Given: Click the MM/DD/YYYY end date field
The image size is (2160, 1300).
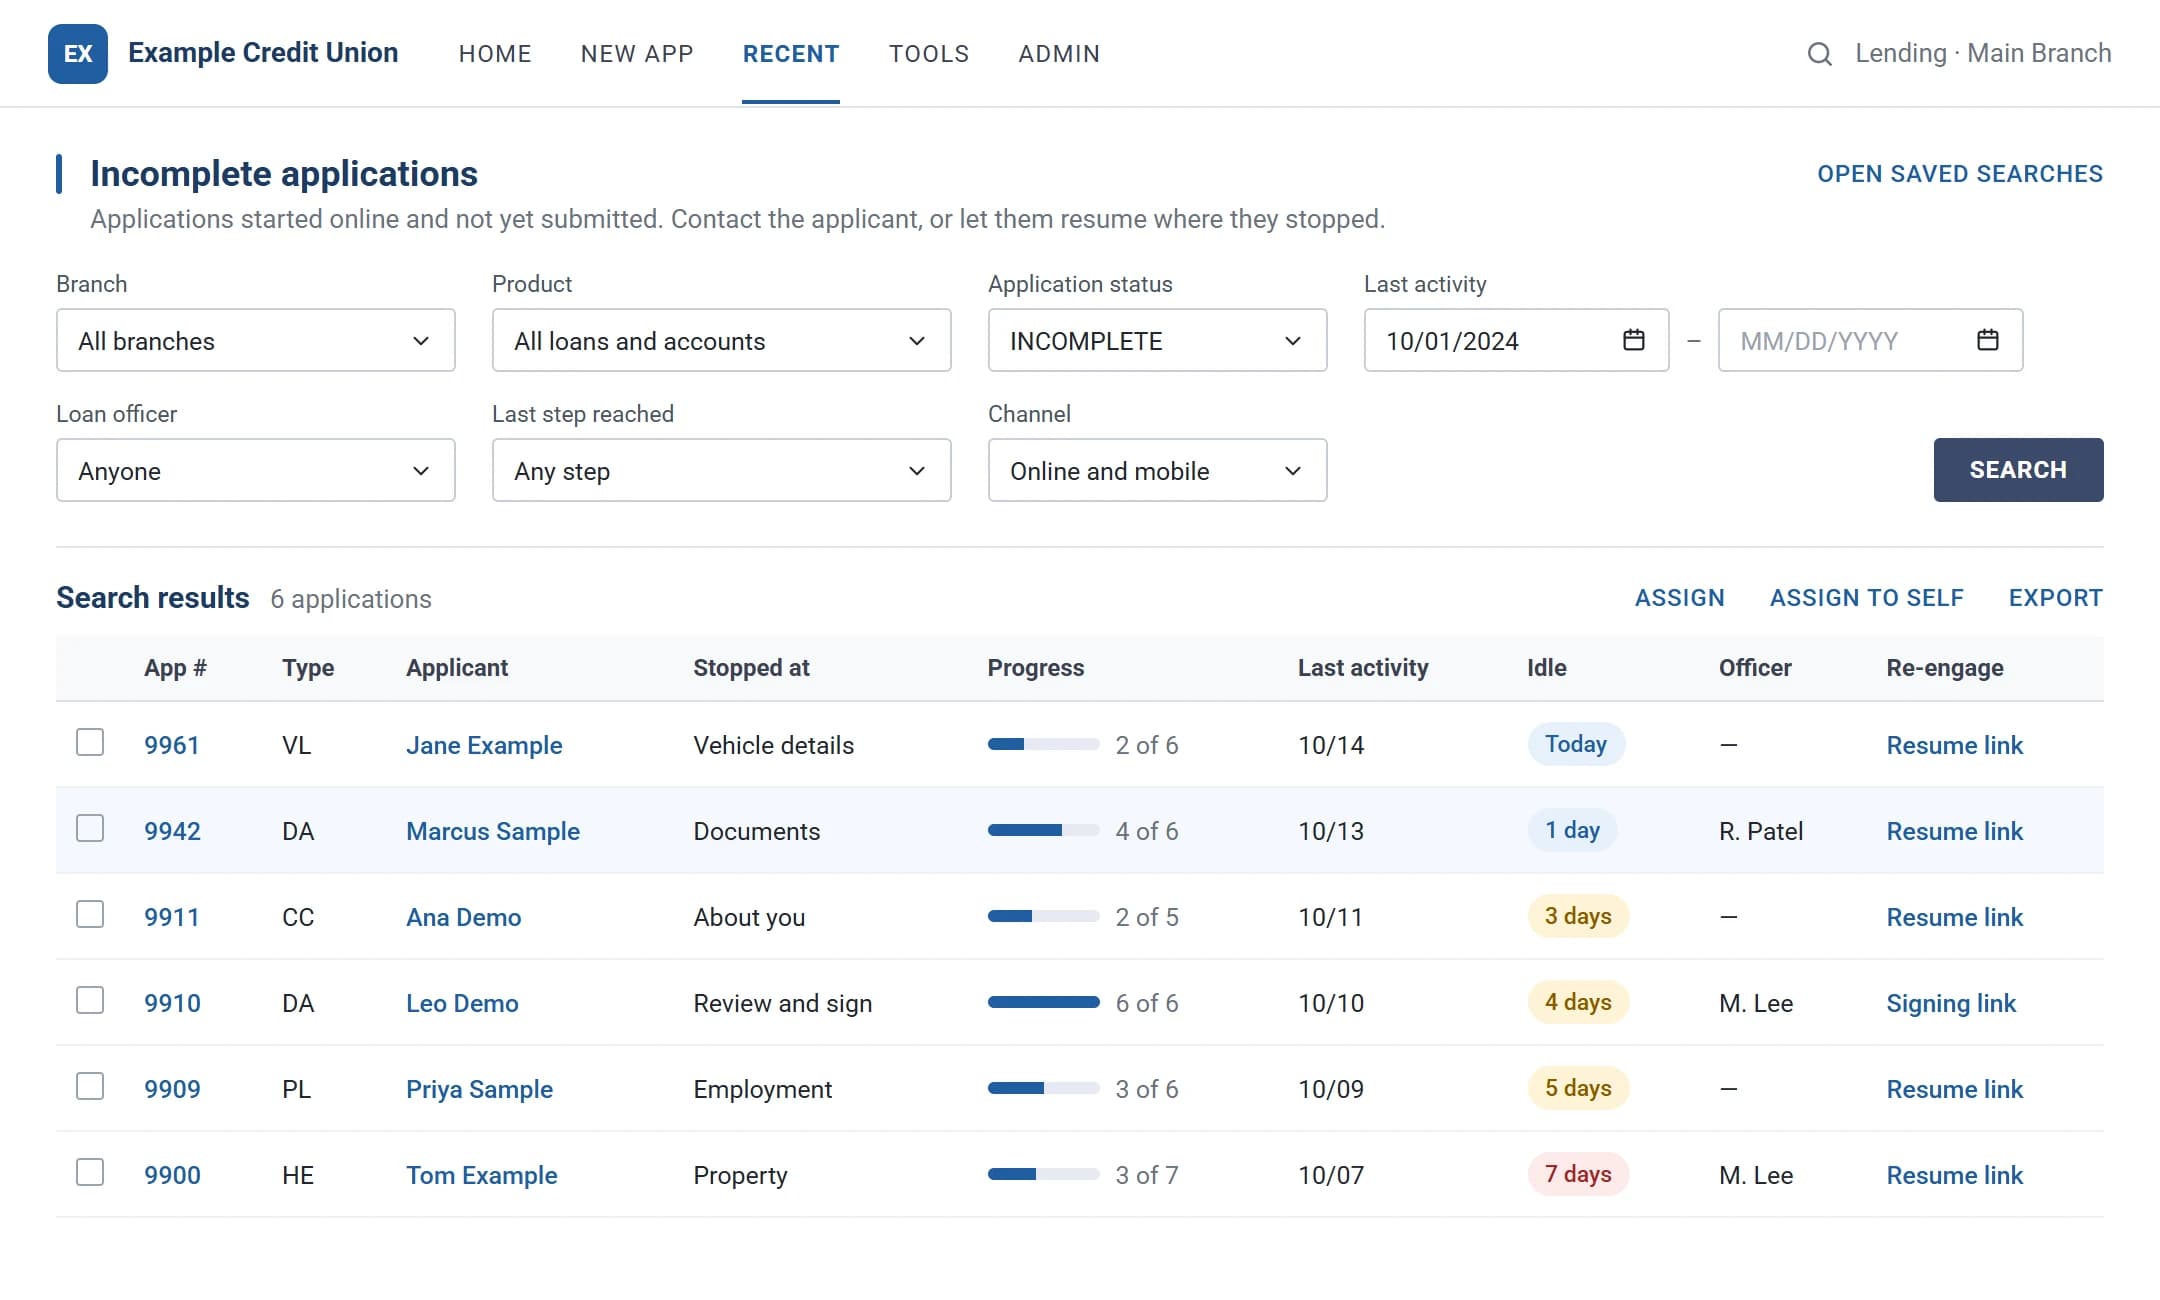Looking at the screenshot, I should pos(1870,340).
